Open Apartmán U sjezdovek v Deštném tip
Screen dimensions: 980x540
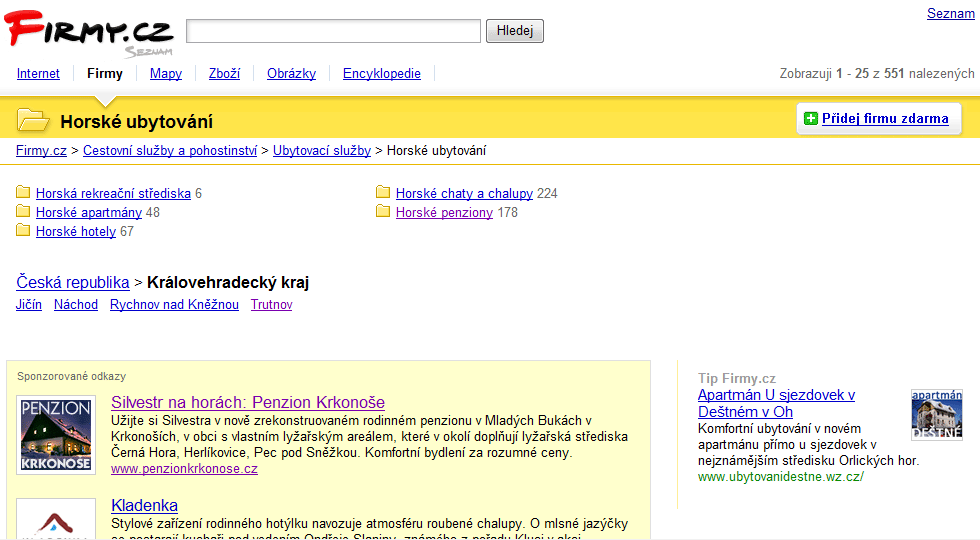776,404
